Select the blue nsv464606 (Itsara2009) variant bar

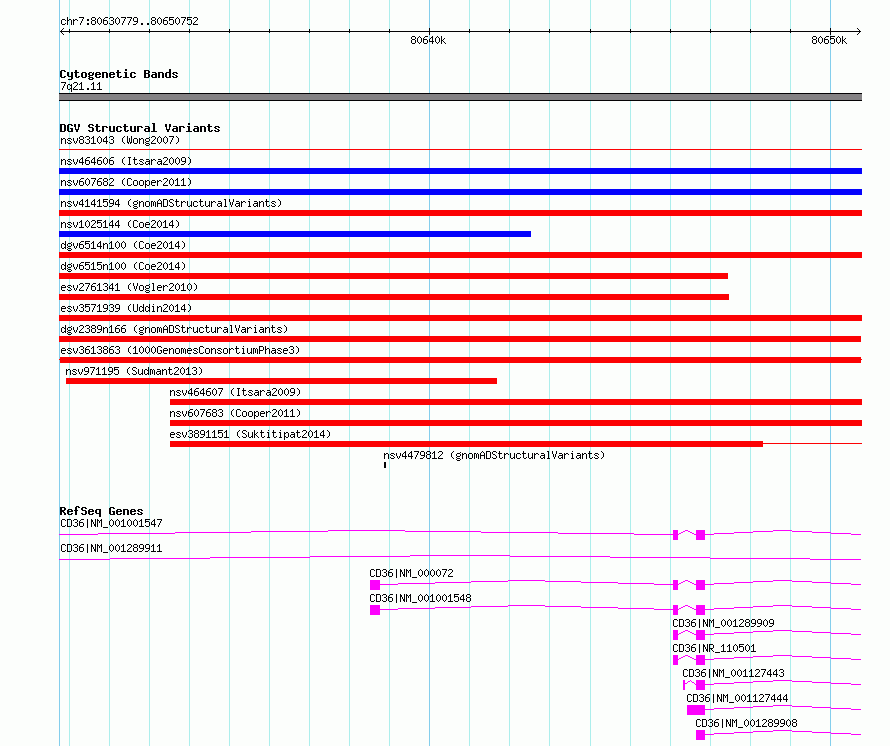click(x=460, y=171)
